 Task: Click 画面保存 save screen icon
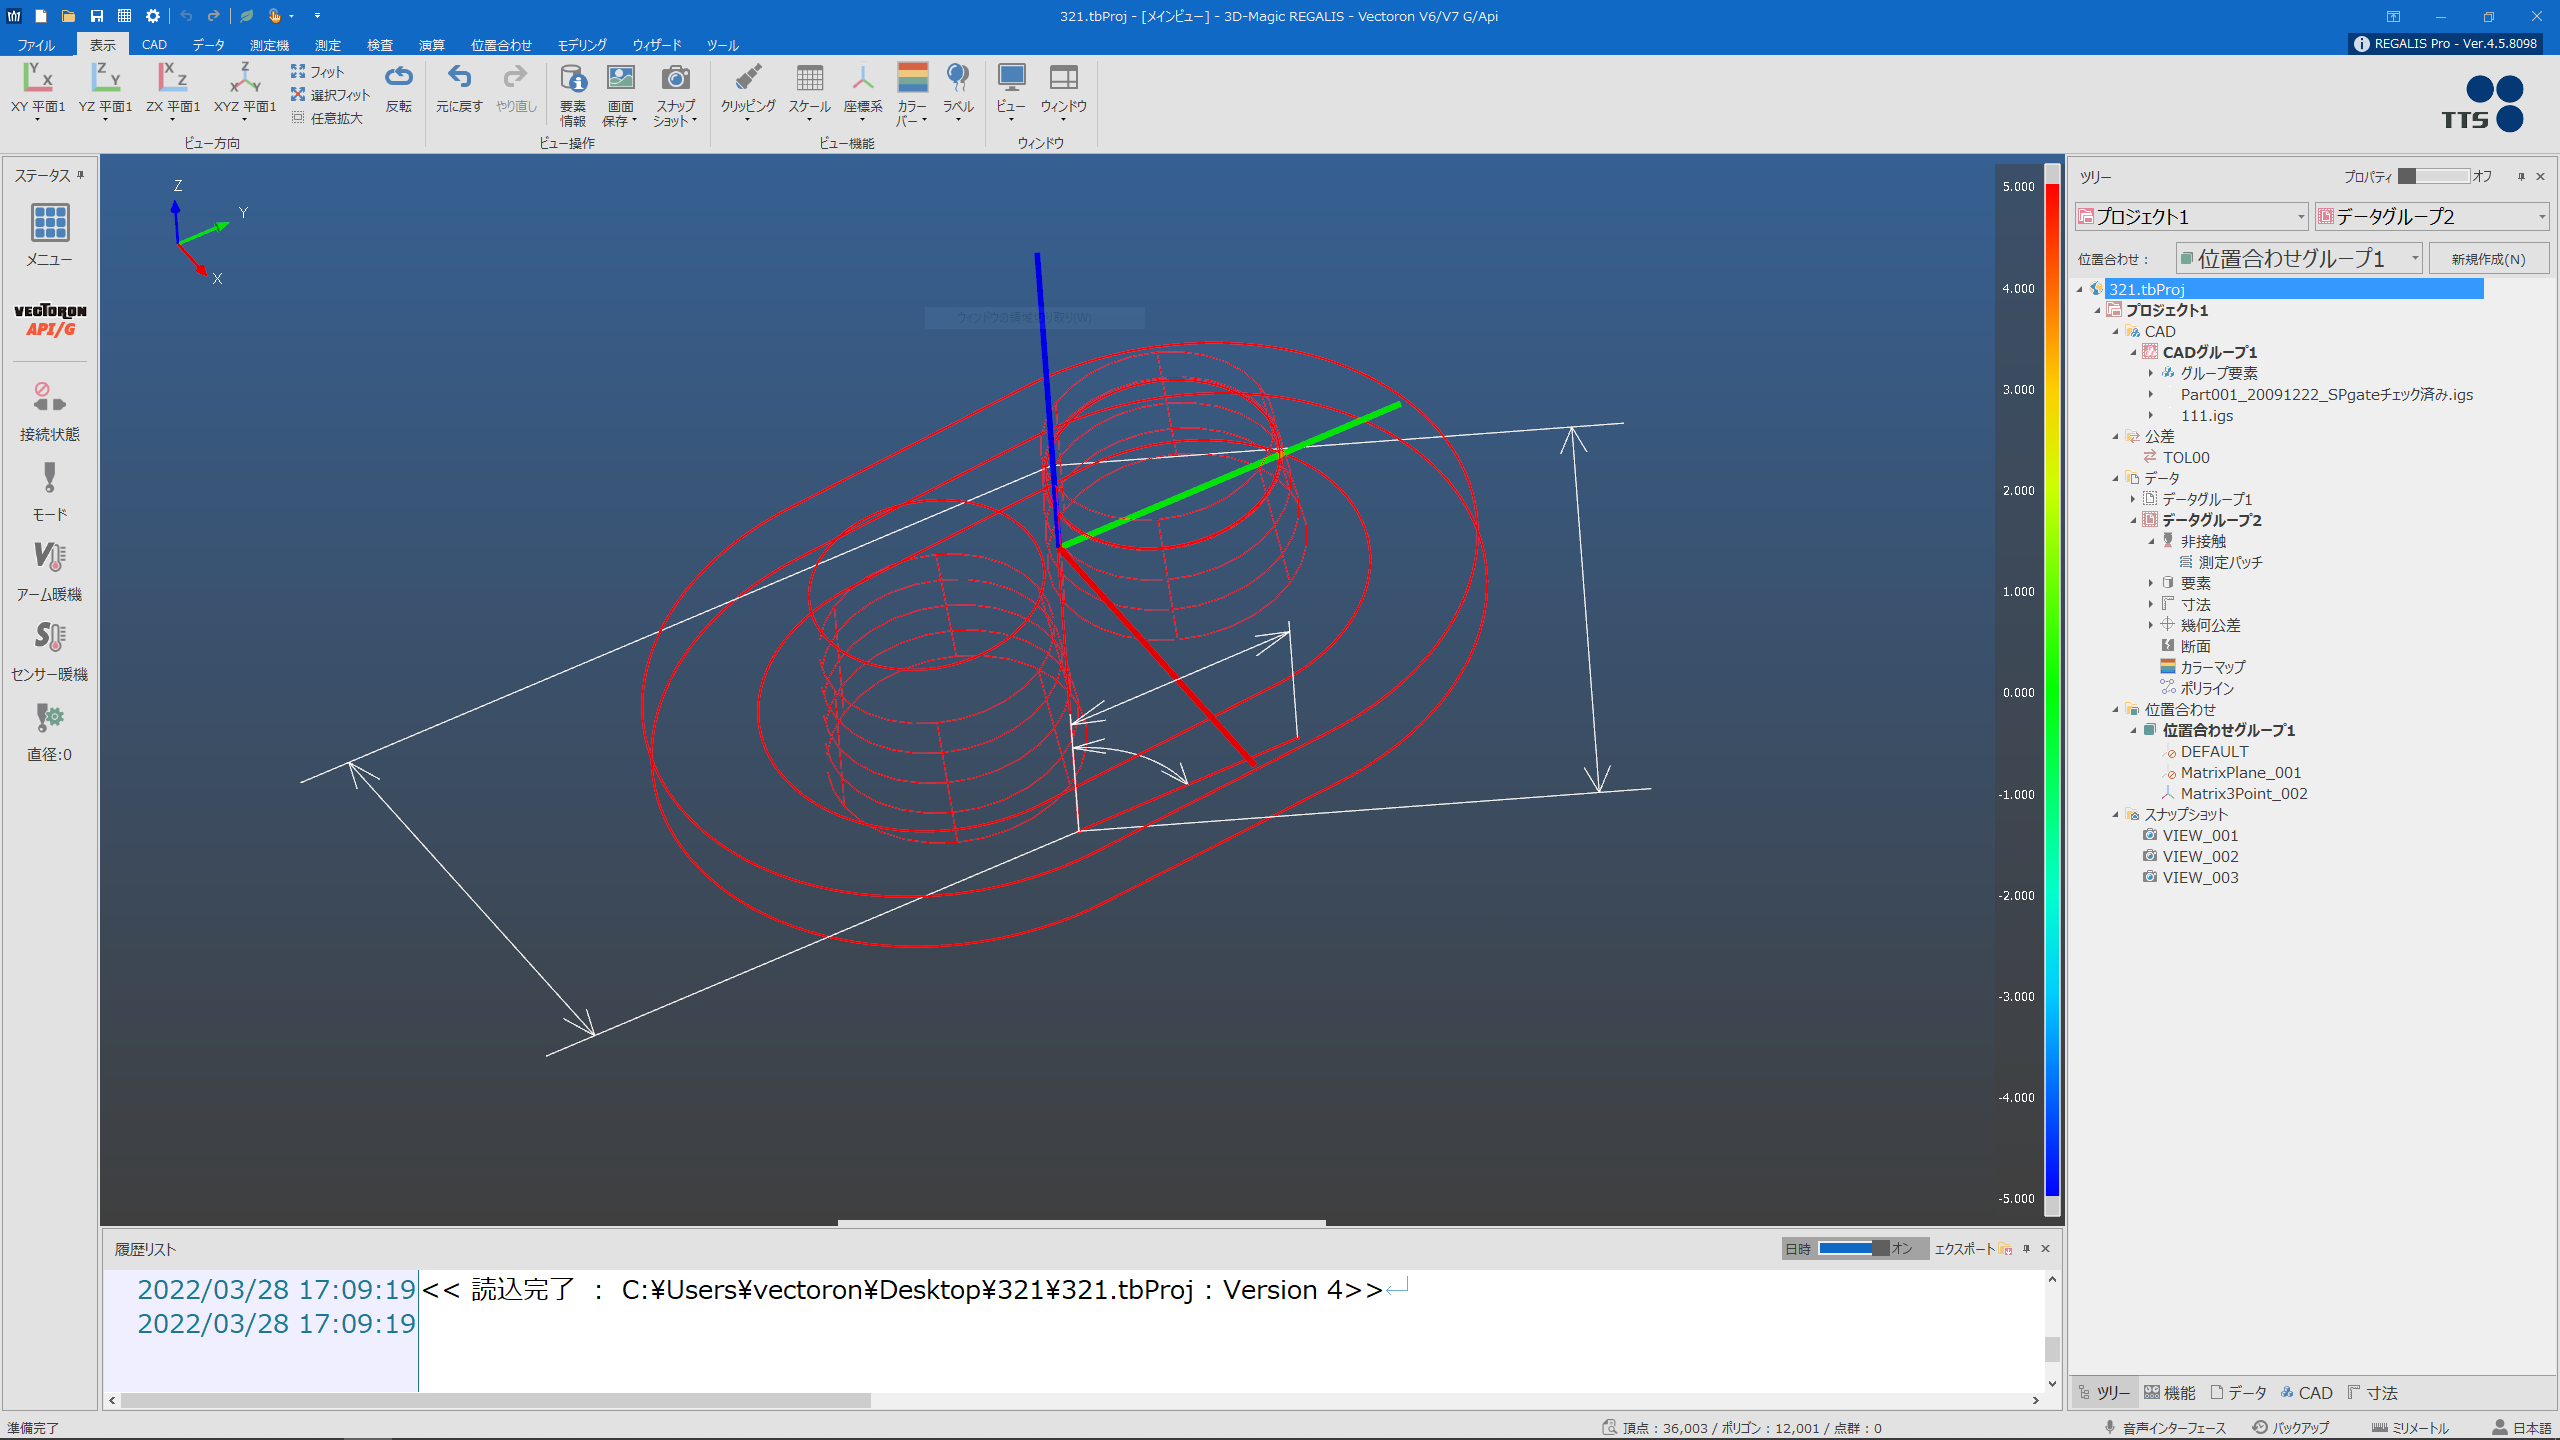pyautogui.click(x=620, y=95)
